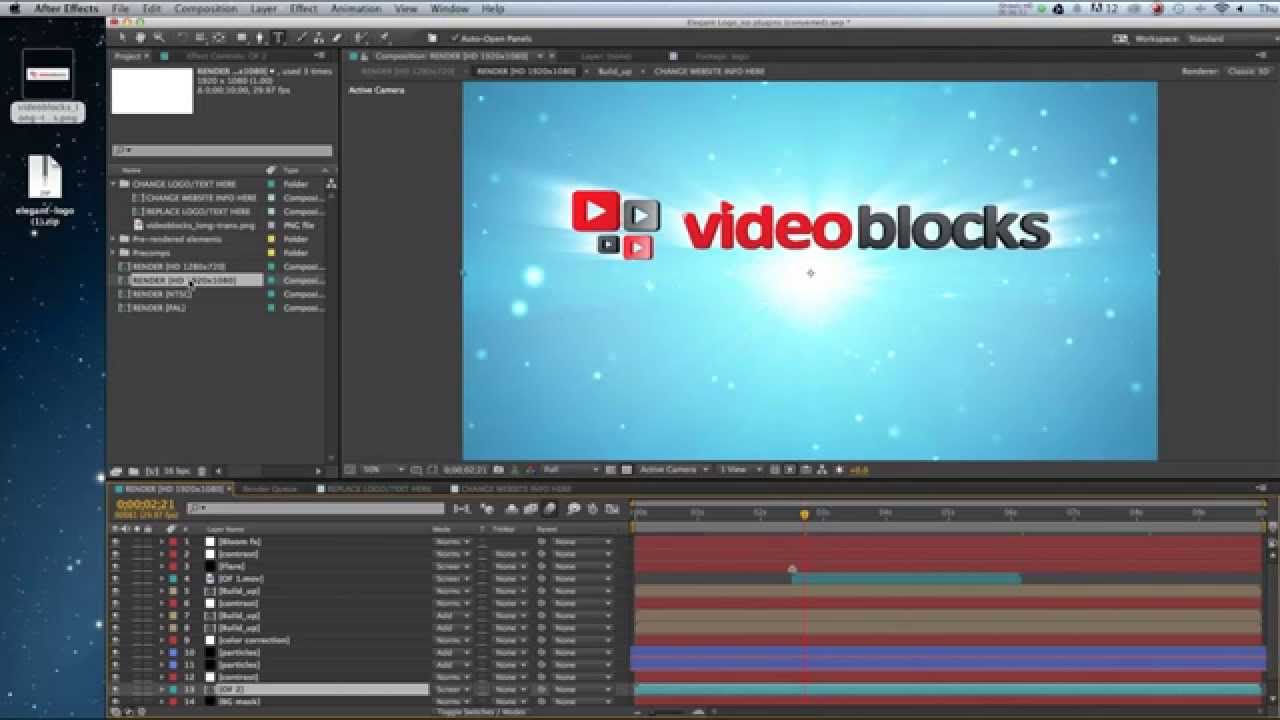Open the Active Camera view dropdown
The width and height of the screenshot is (1280, 720).
[x=673, y=469]
